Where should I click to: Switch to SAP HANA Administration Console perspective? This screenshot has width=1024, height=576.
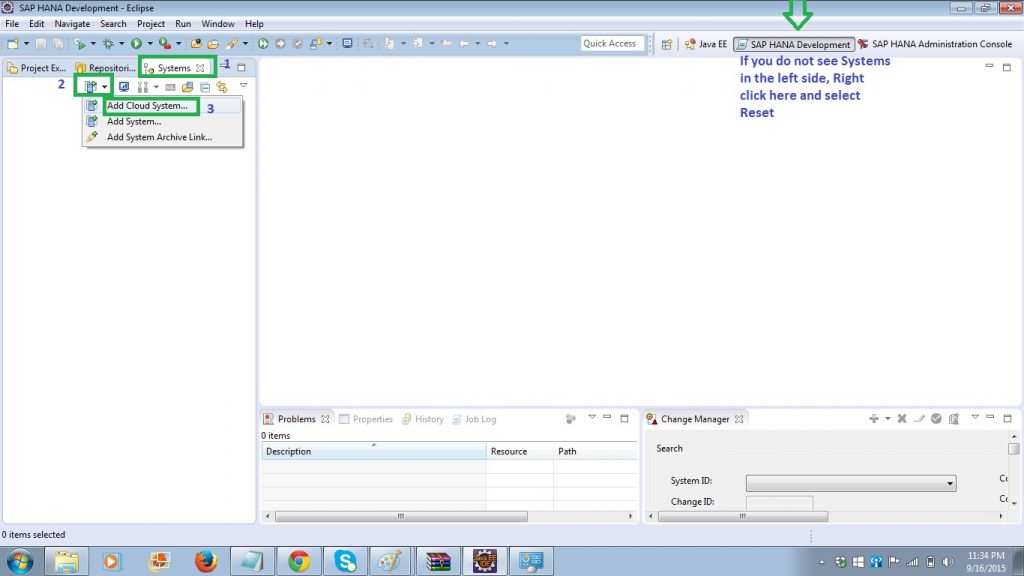tap(935, 44)
